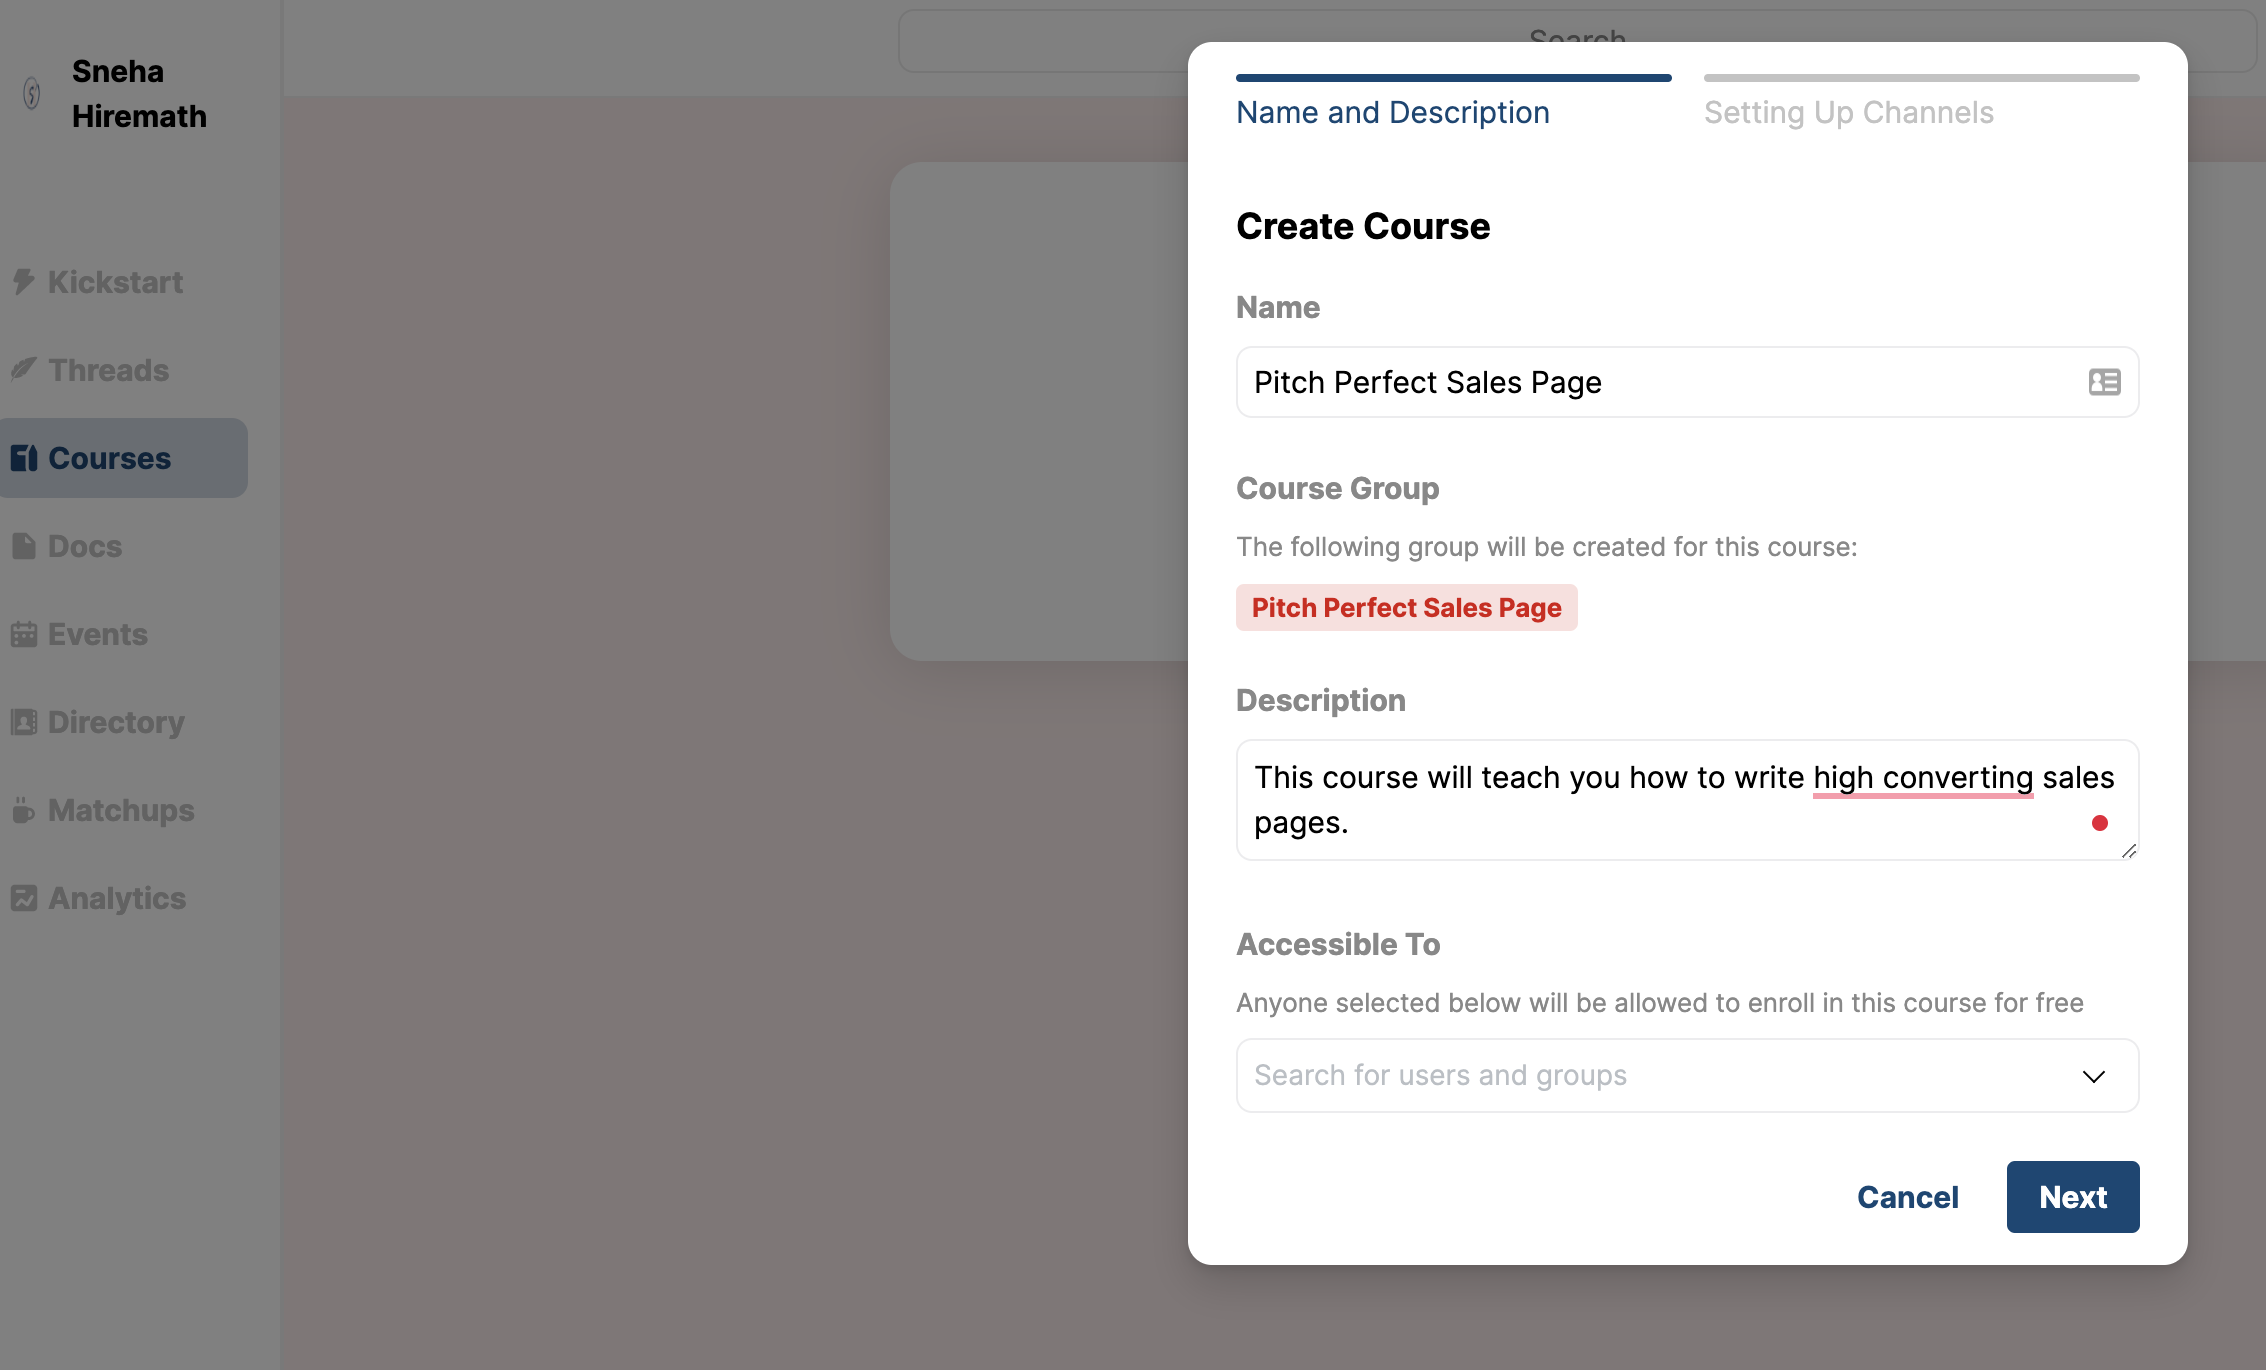Viewport: 2266px width, 1370px height.
Task: Click the Analytics chart icon
Action: (24, 898)
